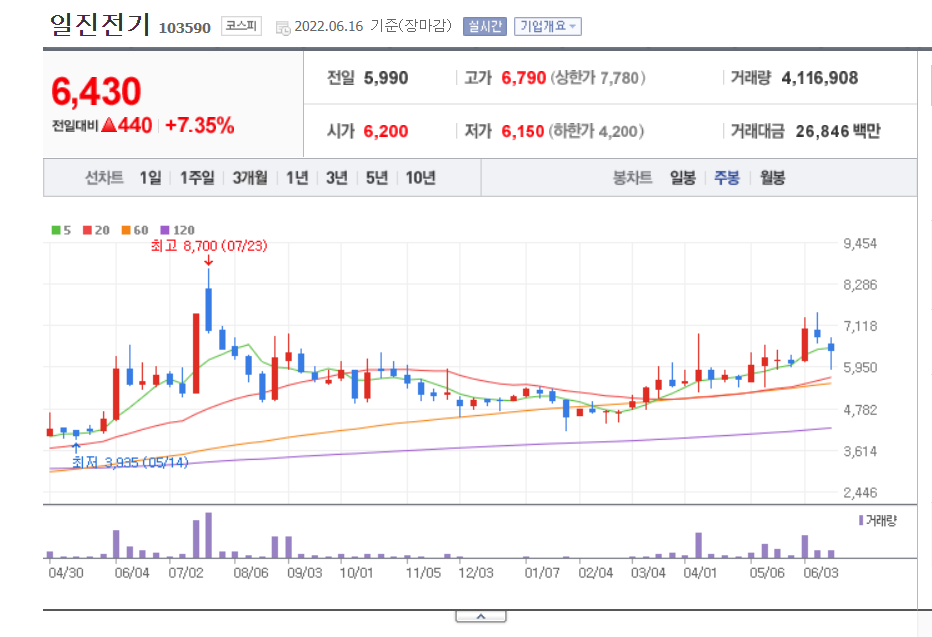Select the 1주일 line chart tab
Screen dimensions: 932x637
click(197, 178)
